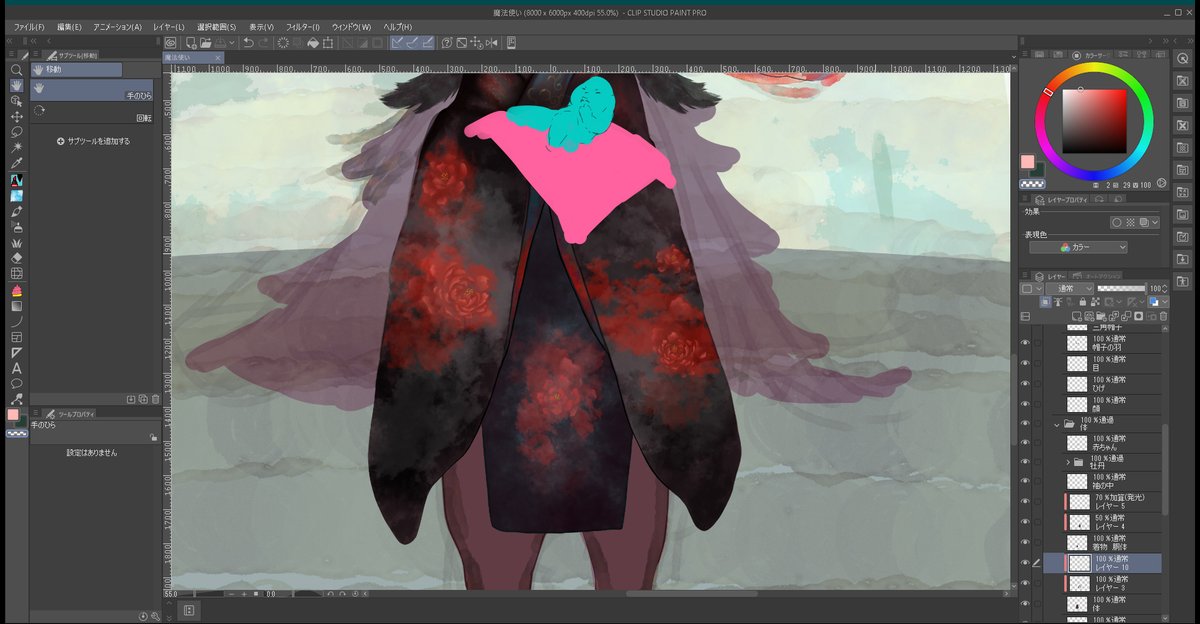Viewport: 1200px width, 624px height.
Task: Select the Lasso selection tool
Action: pyautogui.click(x=16, y=132)
